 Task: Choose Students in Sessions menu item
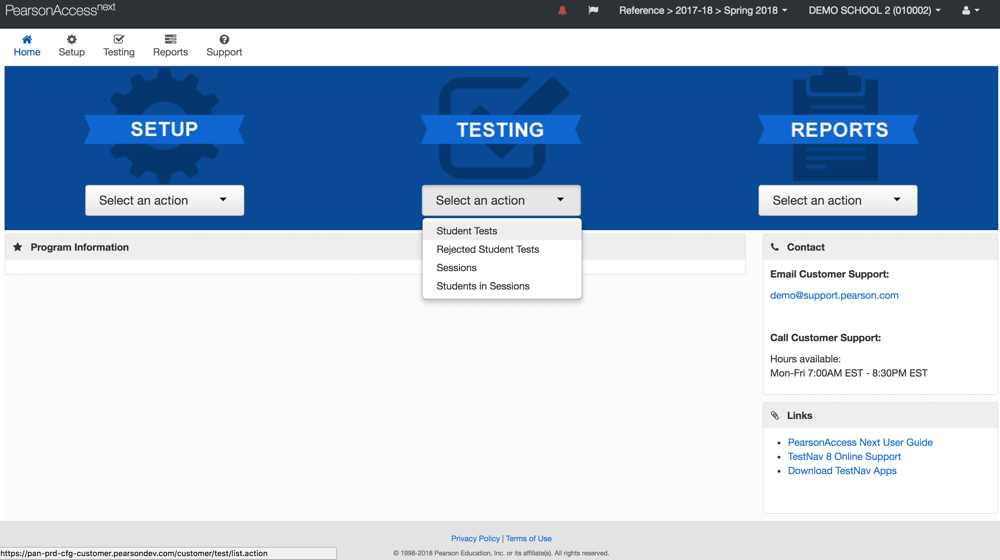point(483,286)
